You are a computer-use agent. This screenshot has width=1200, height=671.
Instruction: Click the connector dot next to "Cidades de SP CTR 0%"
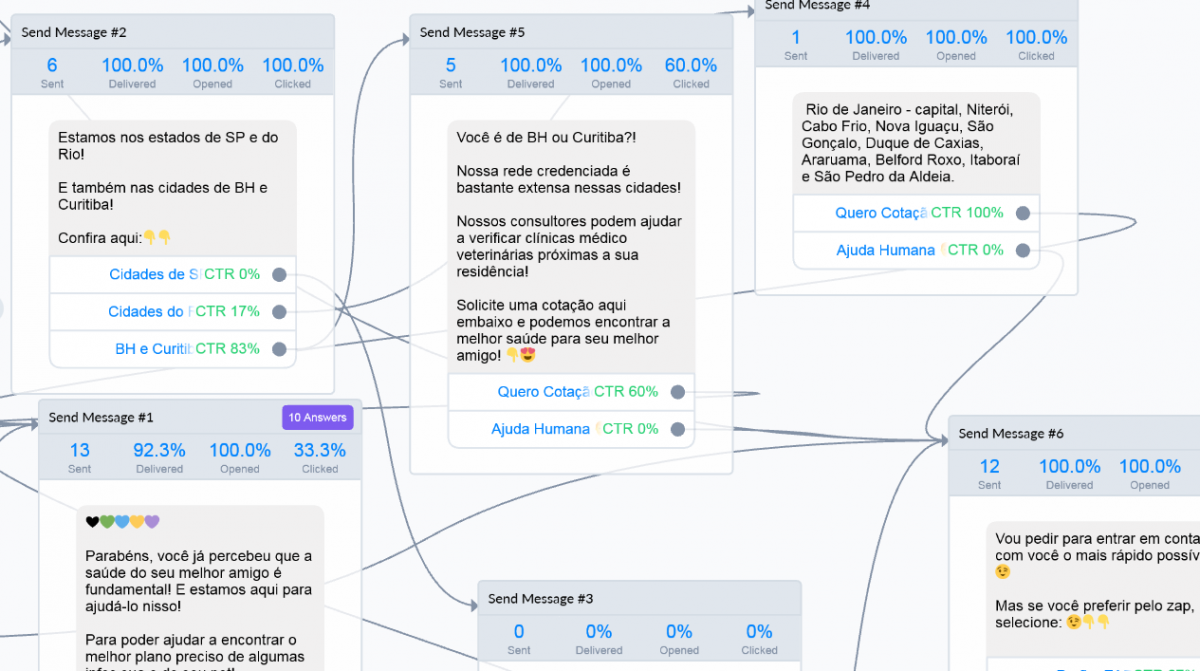(x=278, y=274)
